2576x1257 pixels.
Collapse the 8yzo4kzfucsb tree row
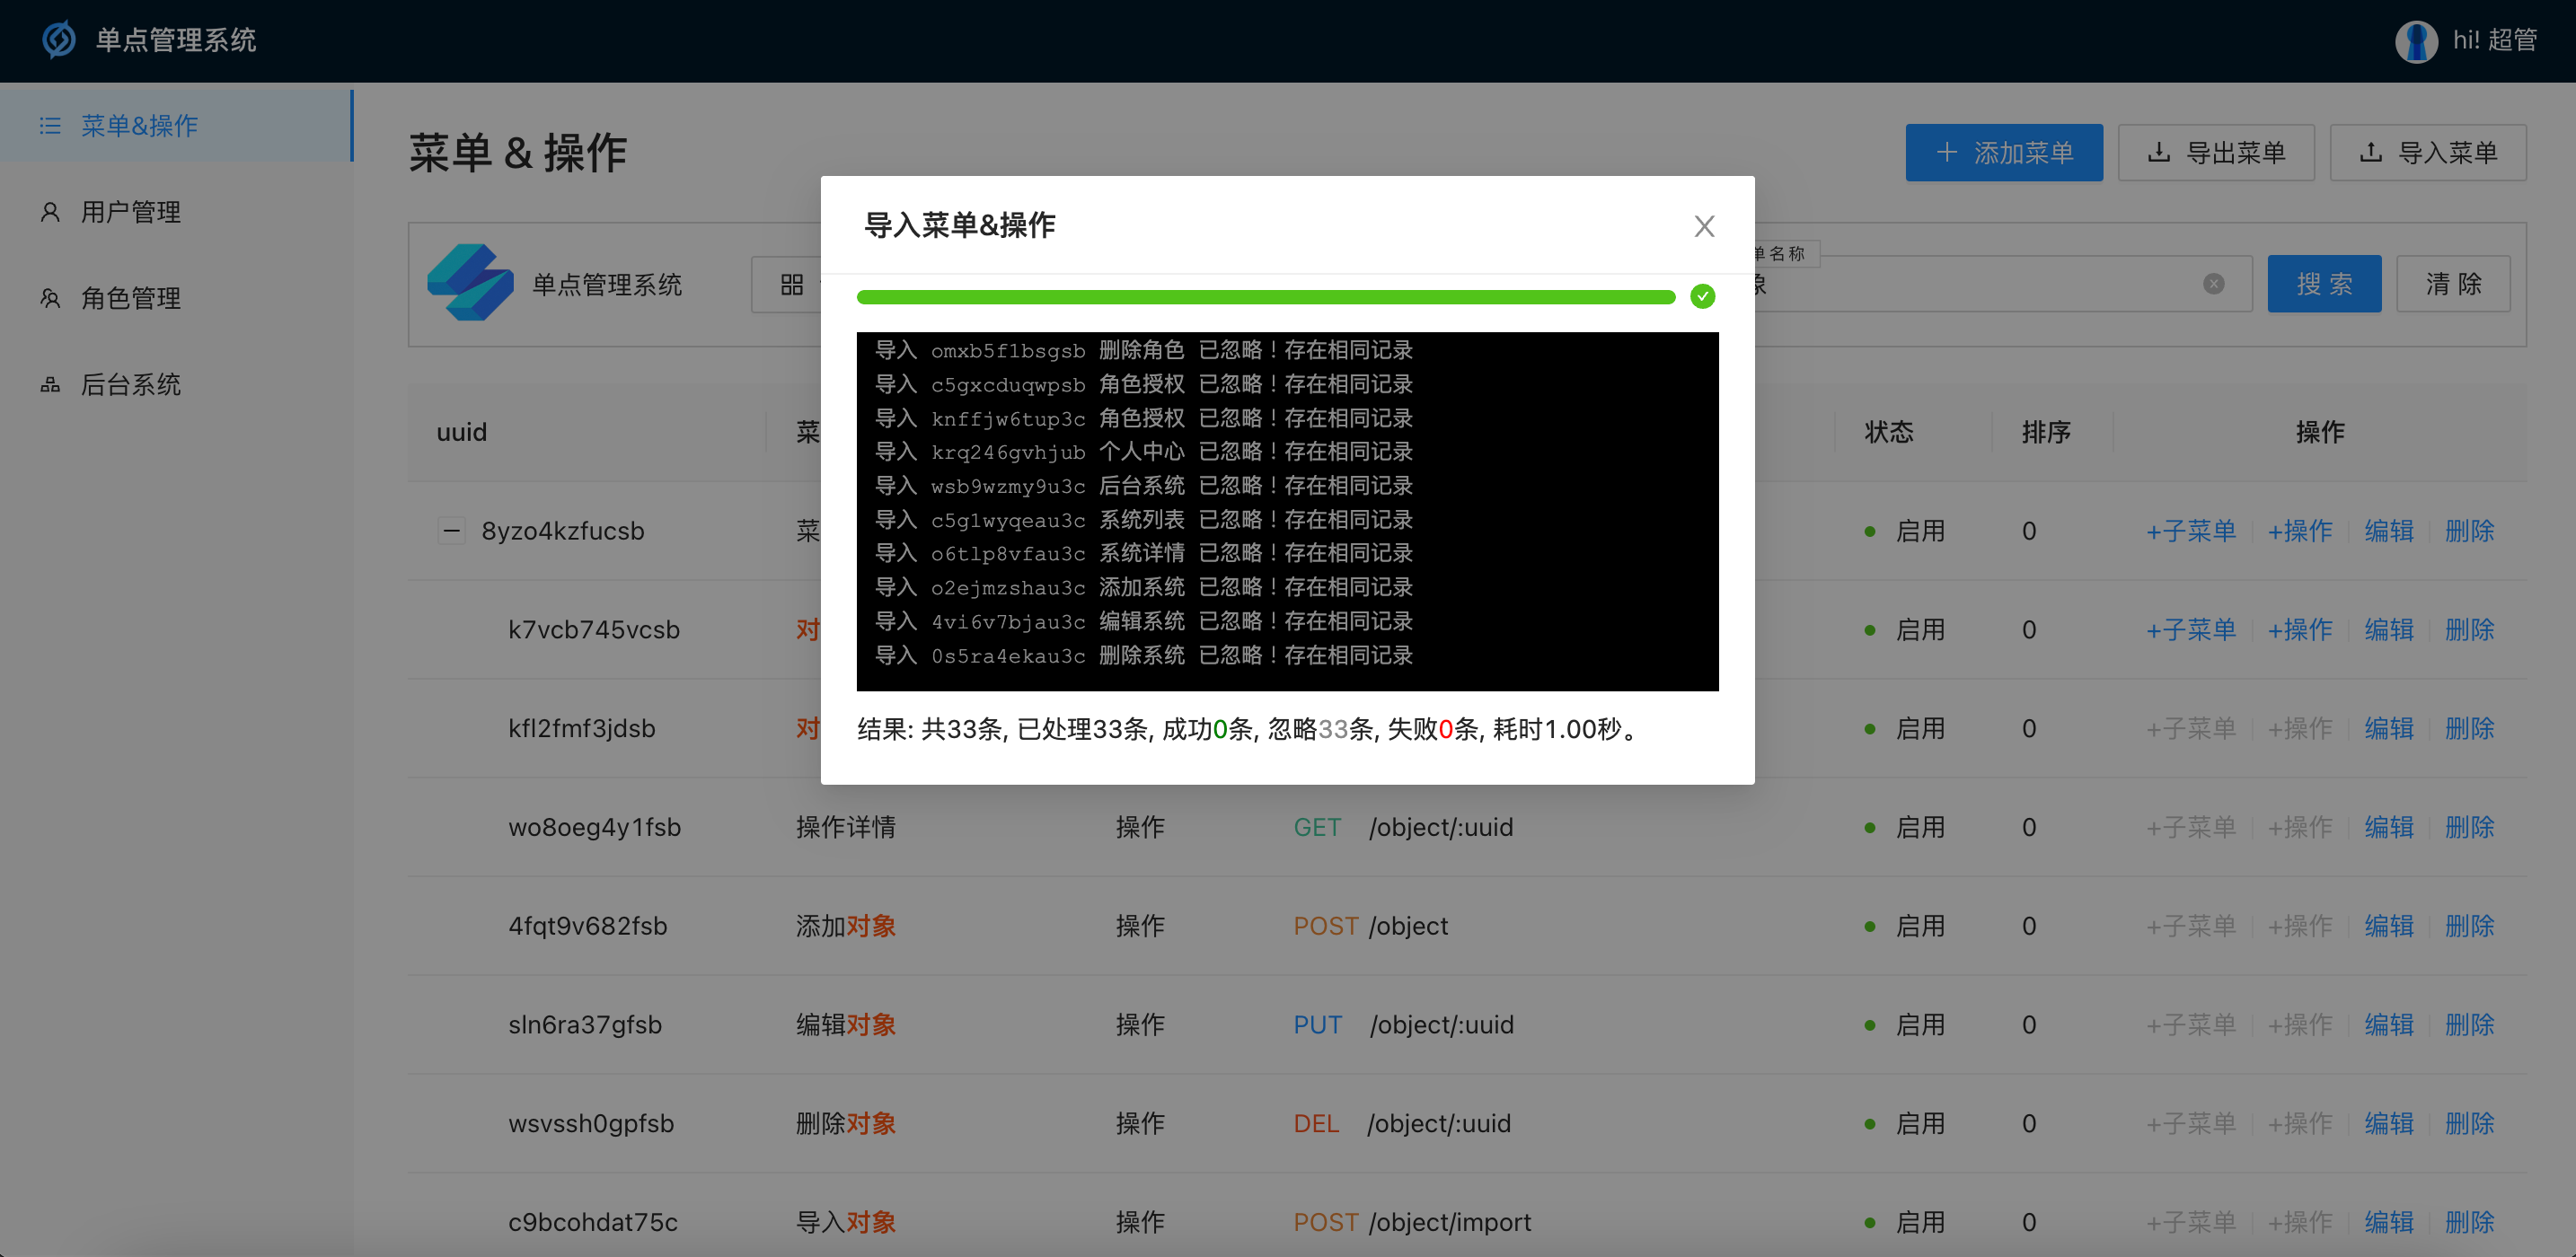tap(451, 531)
